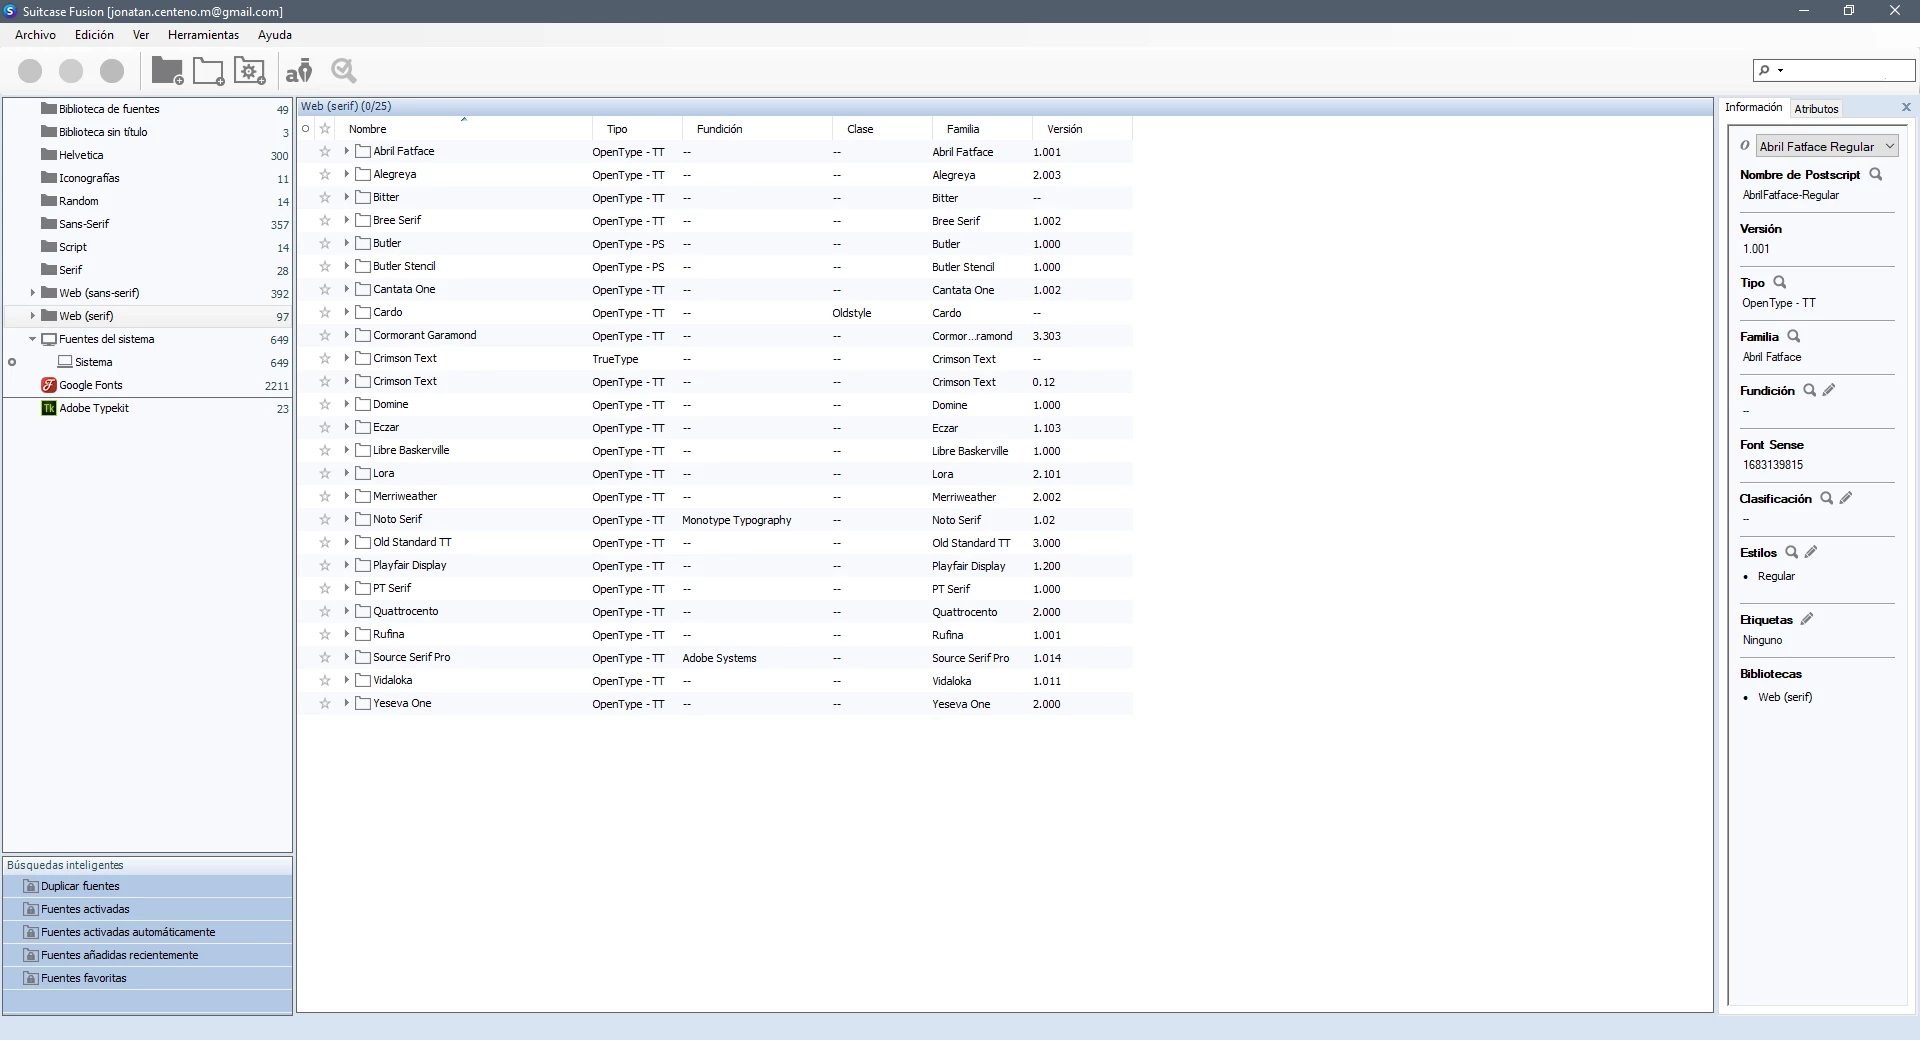Screen dimensions: 1920x1040
Task: Click the magnifier next to Familia
Action: pyautogui.click(x=1794, y=336)
